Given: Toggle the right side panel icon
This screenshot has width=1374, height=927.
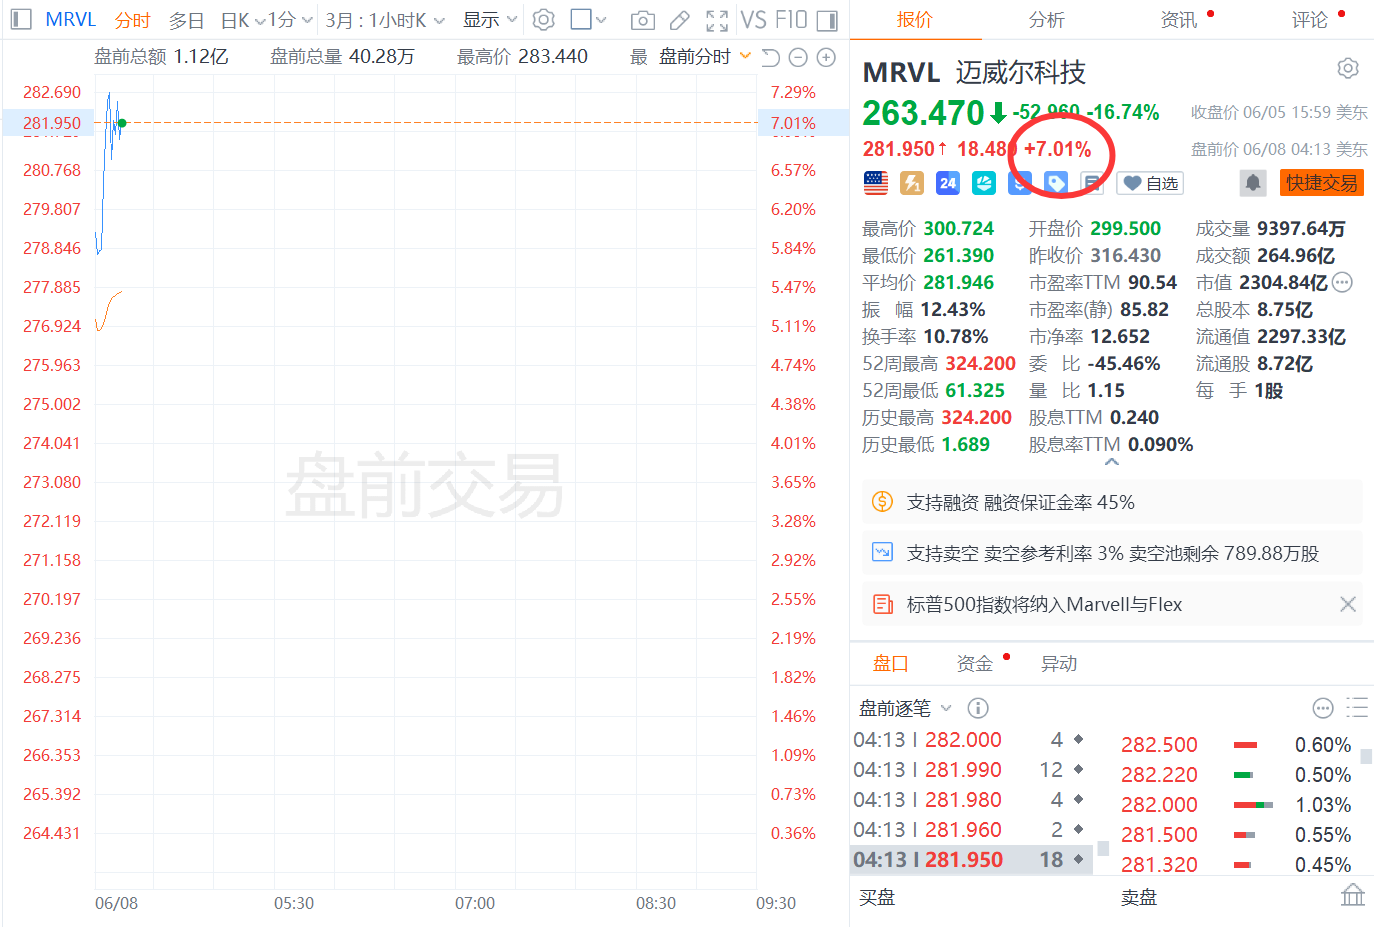Looking at the screenshot, I should pos(827,20).
